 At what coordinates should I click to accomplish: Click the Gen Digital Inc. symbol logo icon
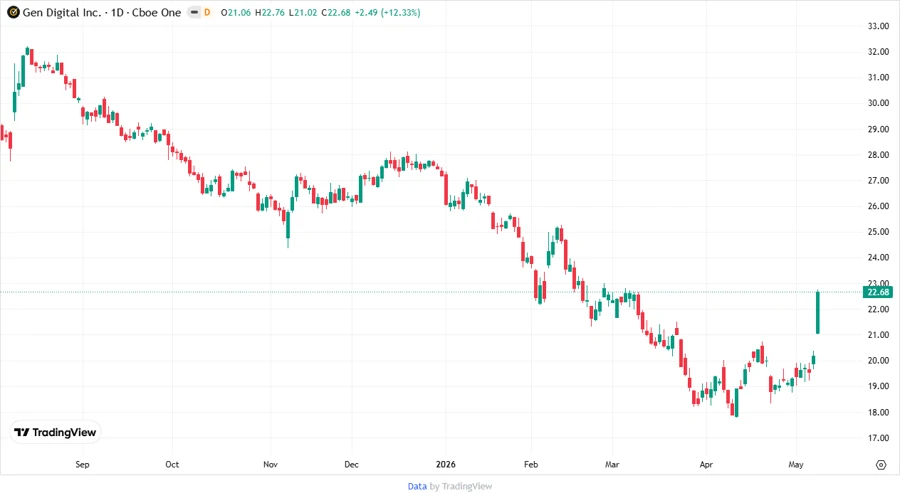13,12
